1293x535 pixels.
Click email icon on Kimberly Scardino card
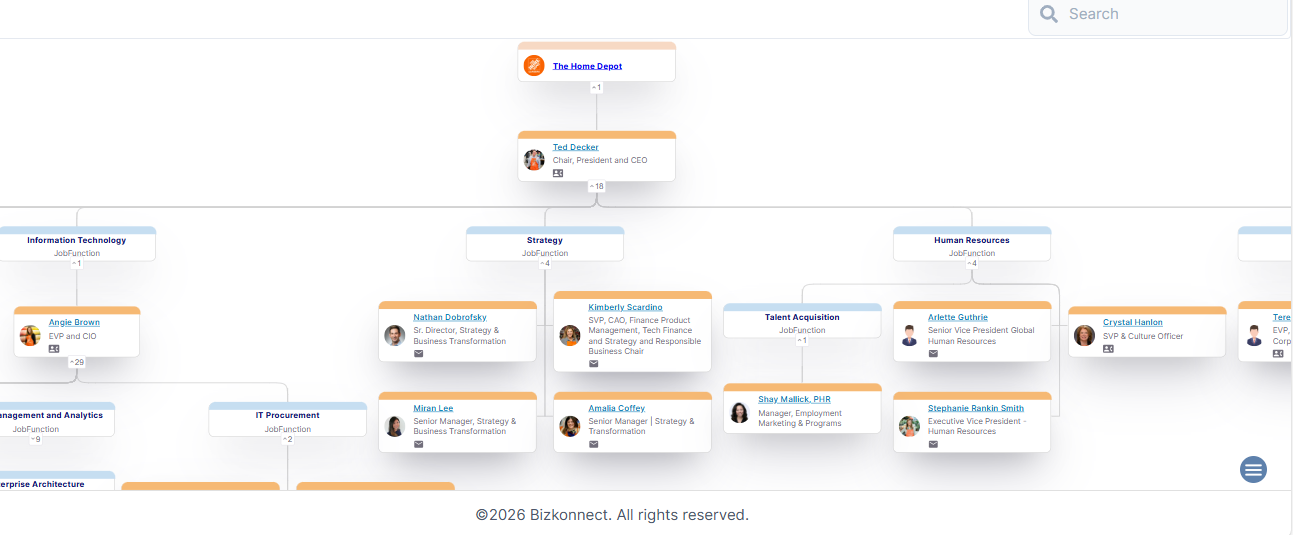594,364
